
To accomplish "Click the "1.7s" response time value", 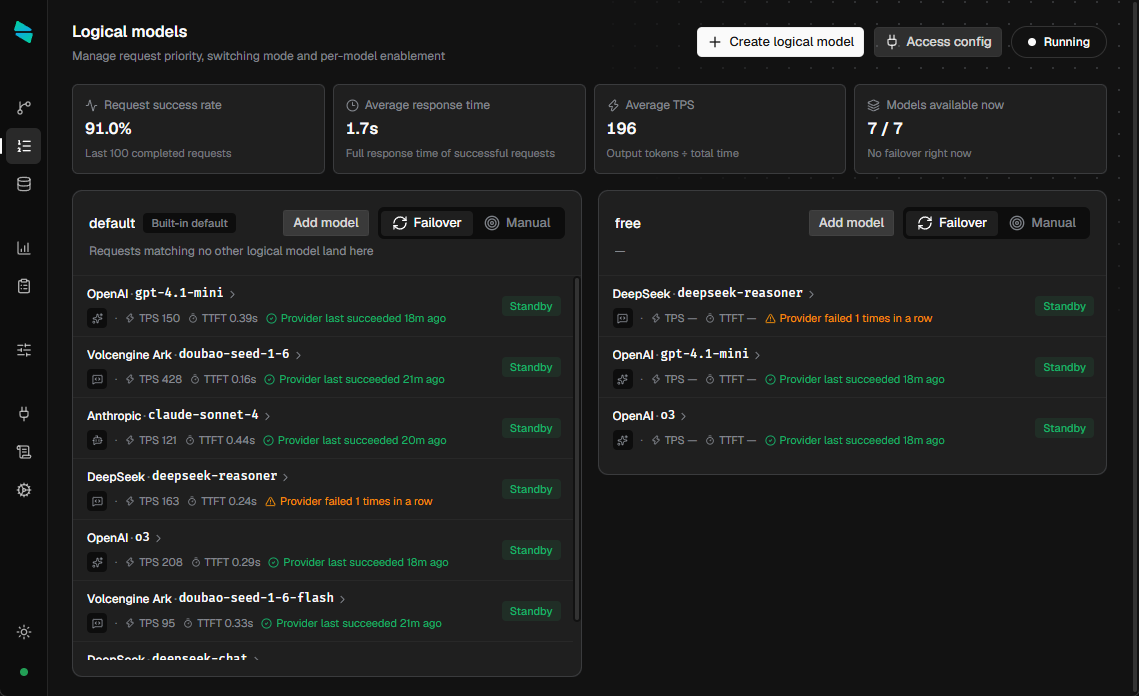I will tap(362, 129).
